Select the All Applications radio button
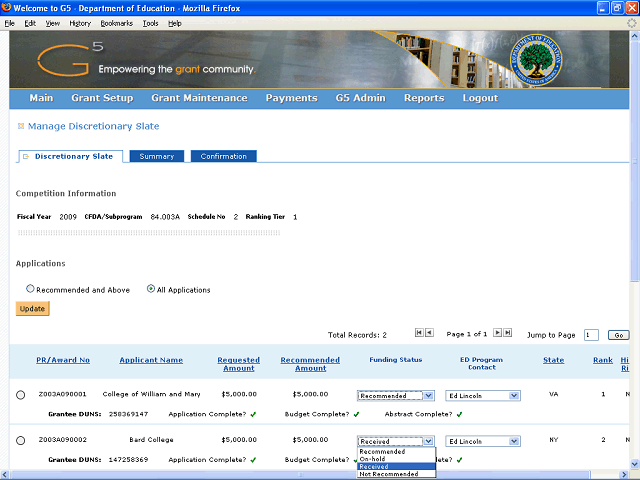The image size is (640, 480). [151, 290]
